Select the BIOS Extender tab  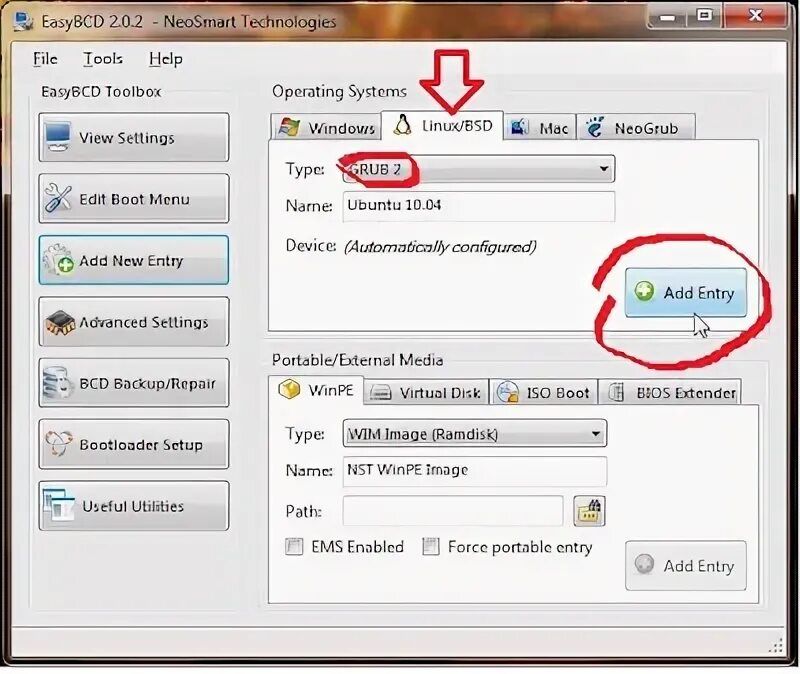669,392
